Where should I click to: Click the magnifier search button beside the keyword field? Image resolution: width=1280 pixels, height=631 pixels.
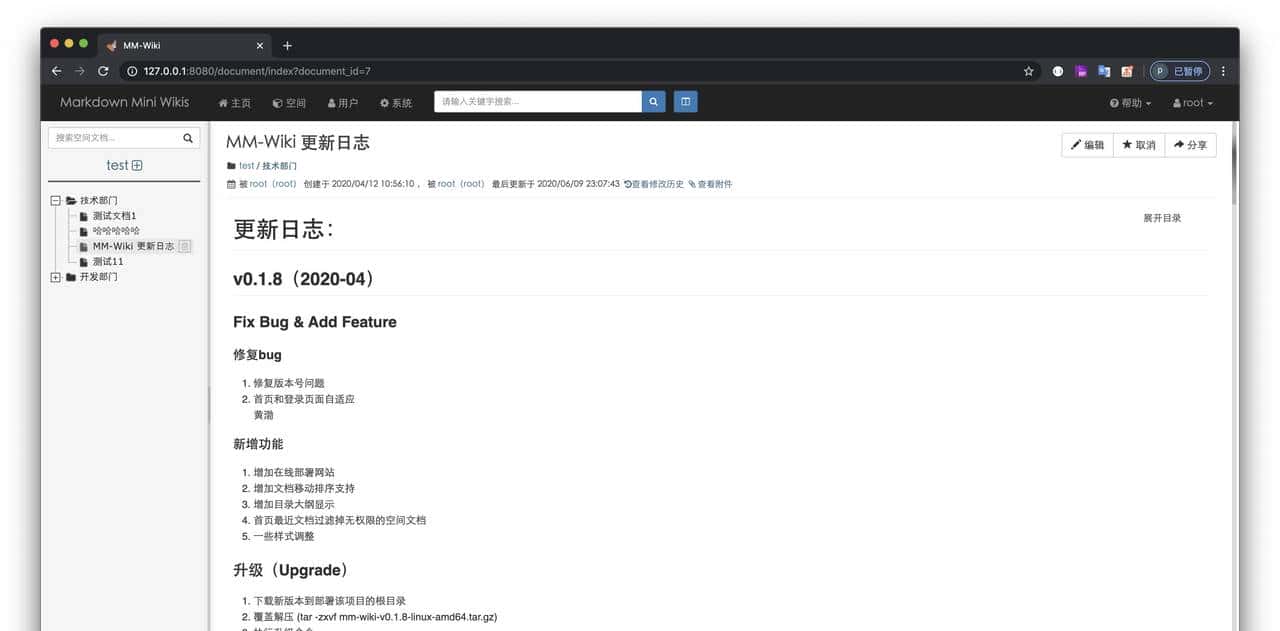click(x=653, y=101)
